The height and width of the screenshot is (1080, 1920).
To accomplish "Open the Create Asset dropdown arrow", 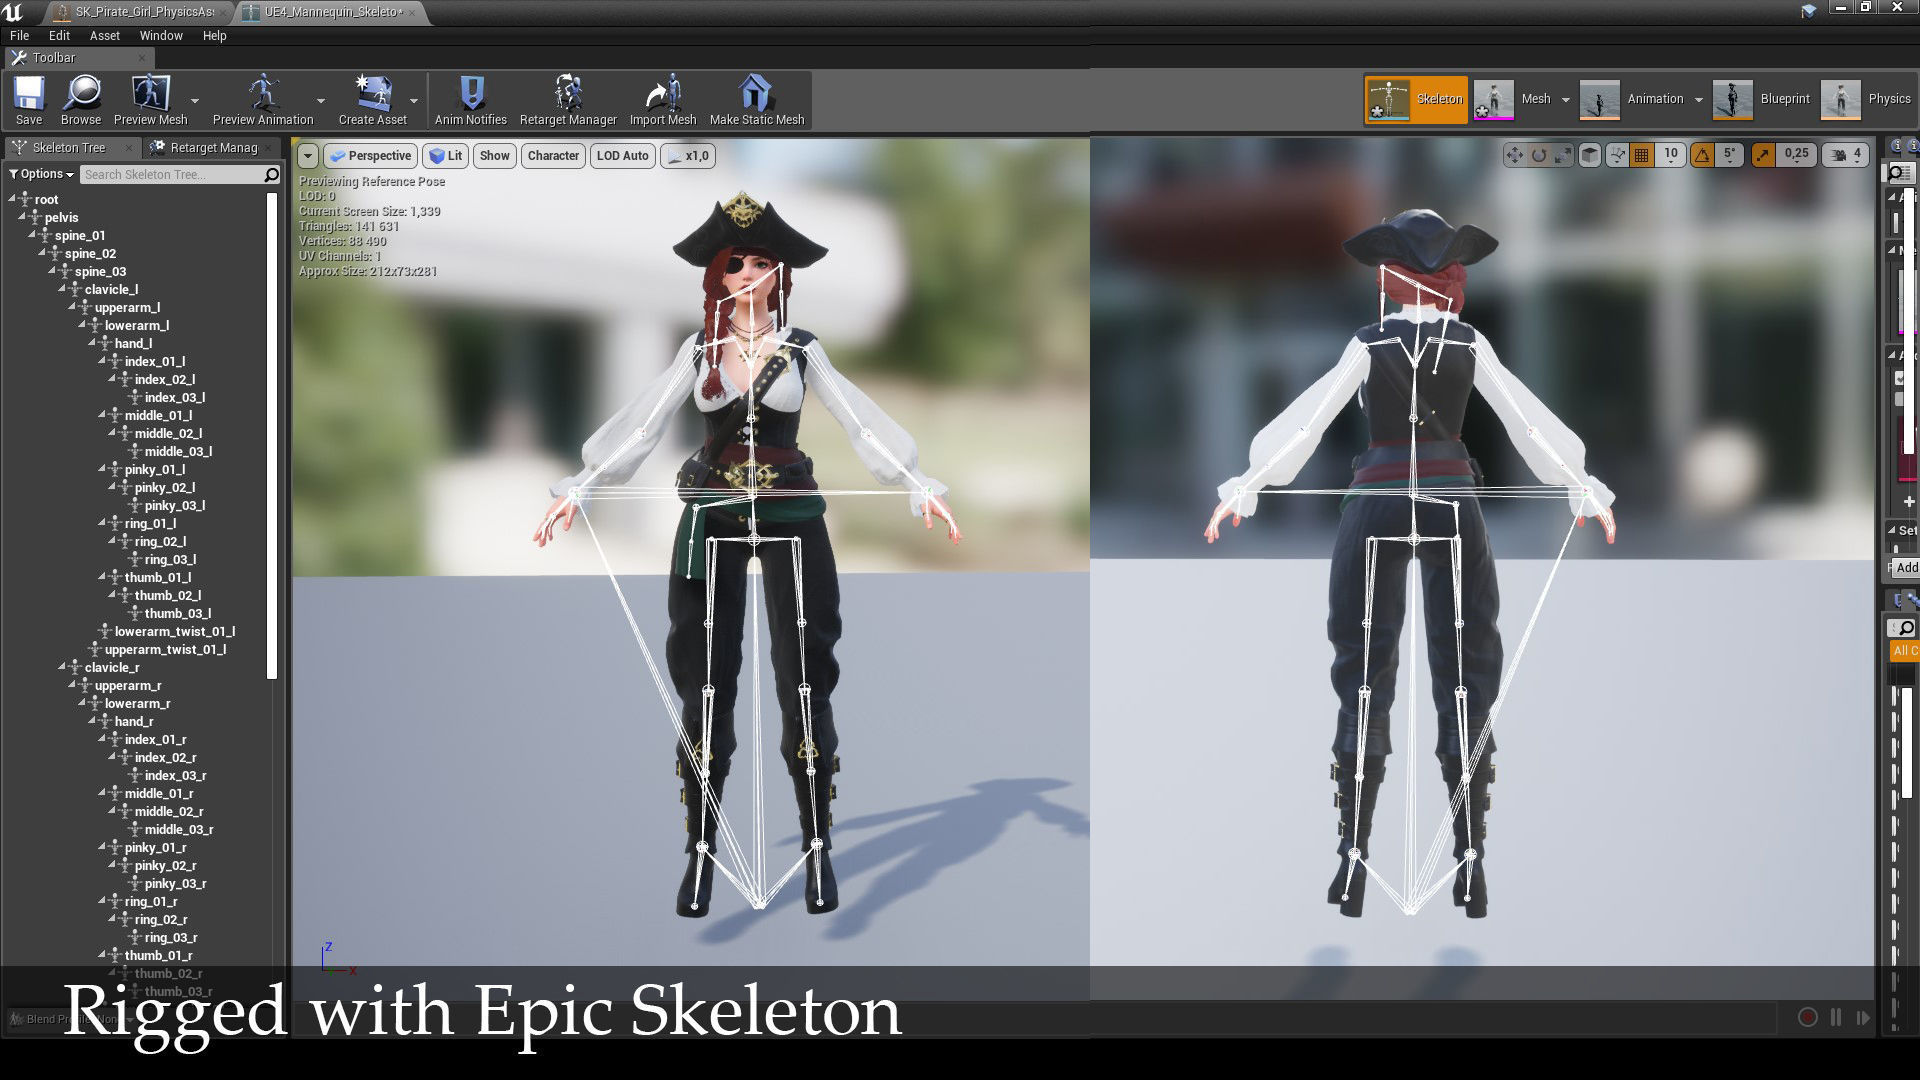I will point(414,100).
